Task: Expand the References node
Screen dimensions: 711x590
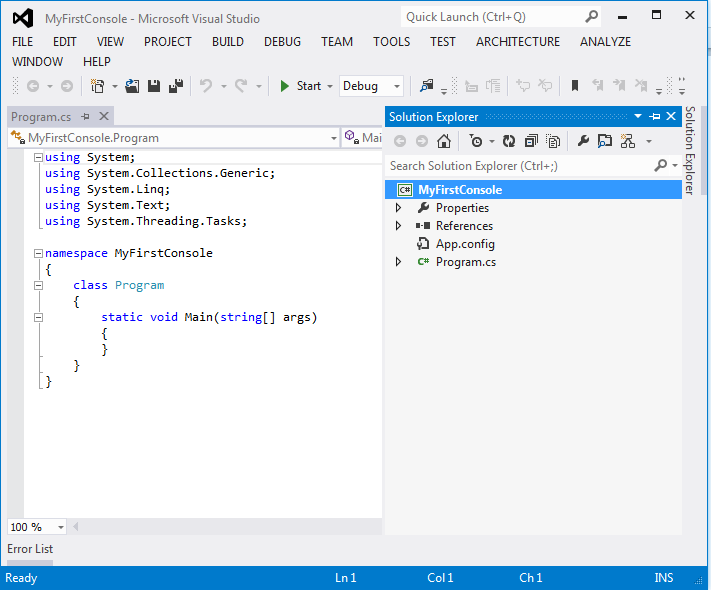Action: point(398,225)
